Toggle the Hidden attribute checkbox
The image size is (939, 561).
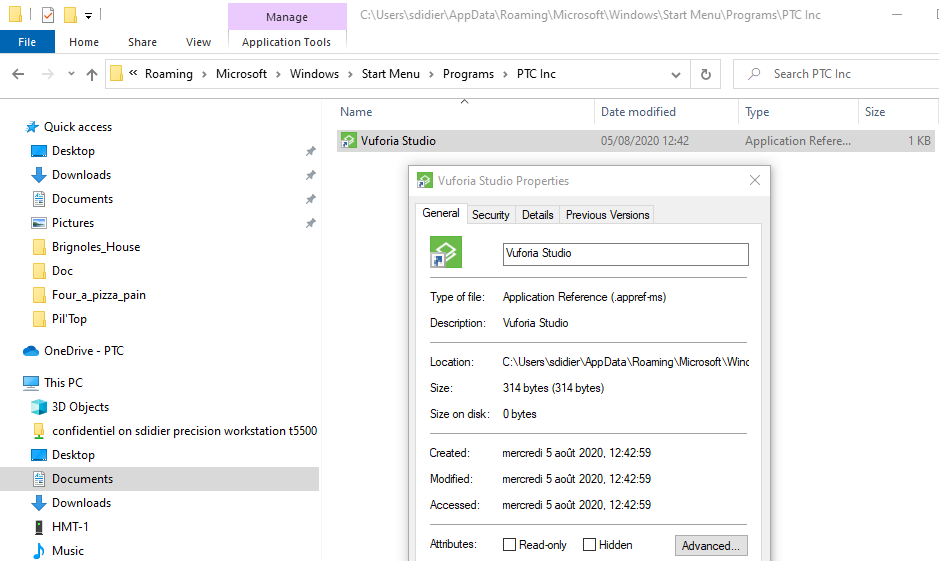click(x=589, y=544)
